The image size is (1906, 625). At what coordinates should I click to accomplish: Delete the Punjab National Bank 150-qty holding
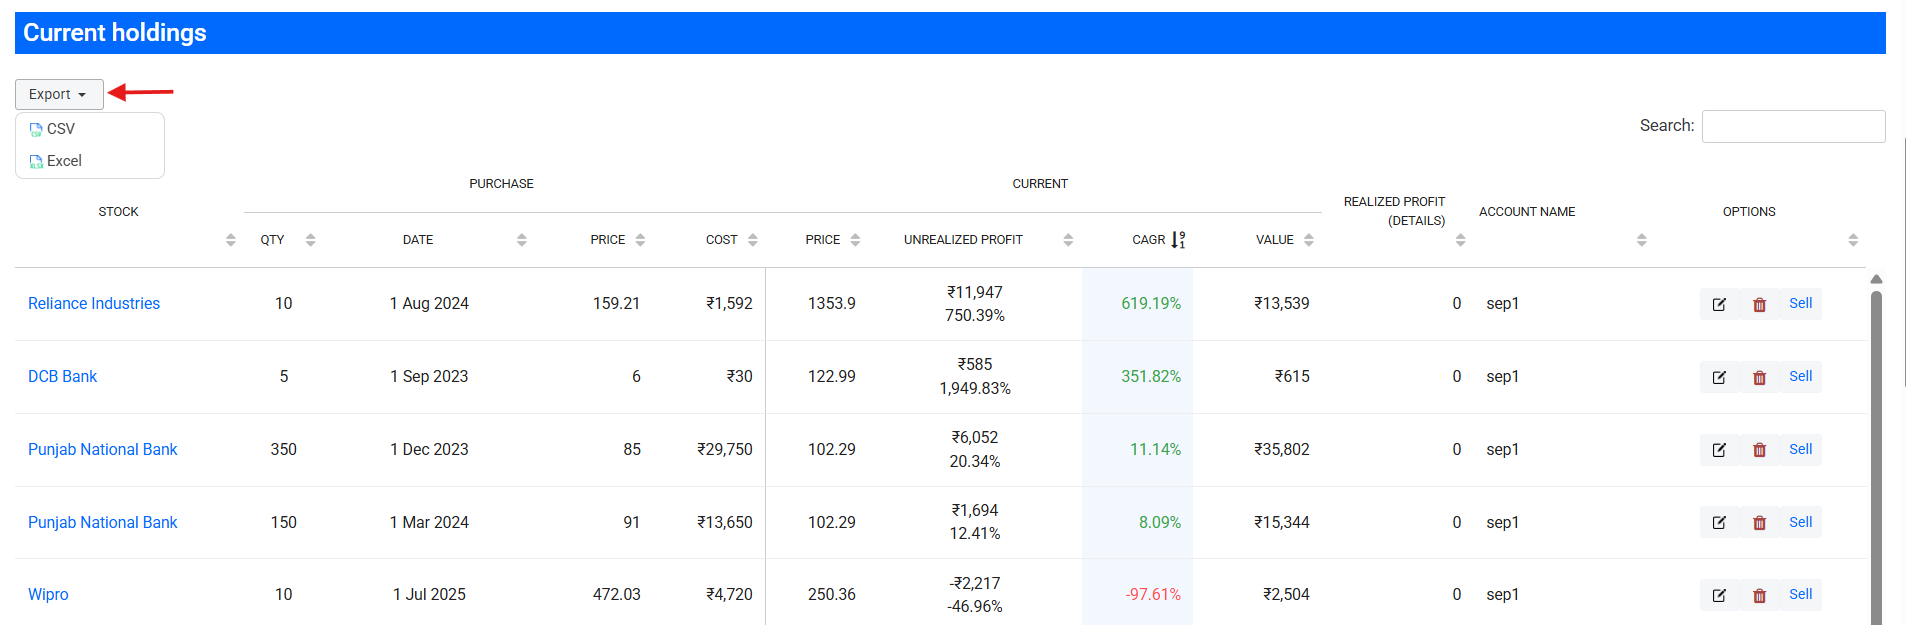1759,522
